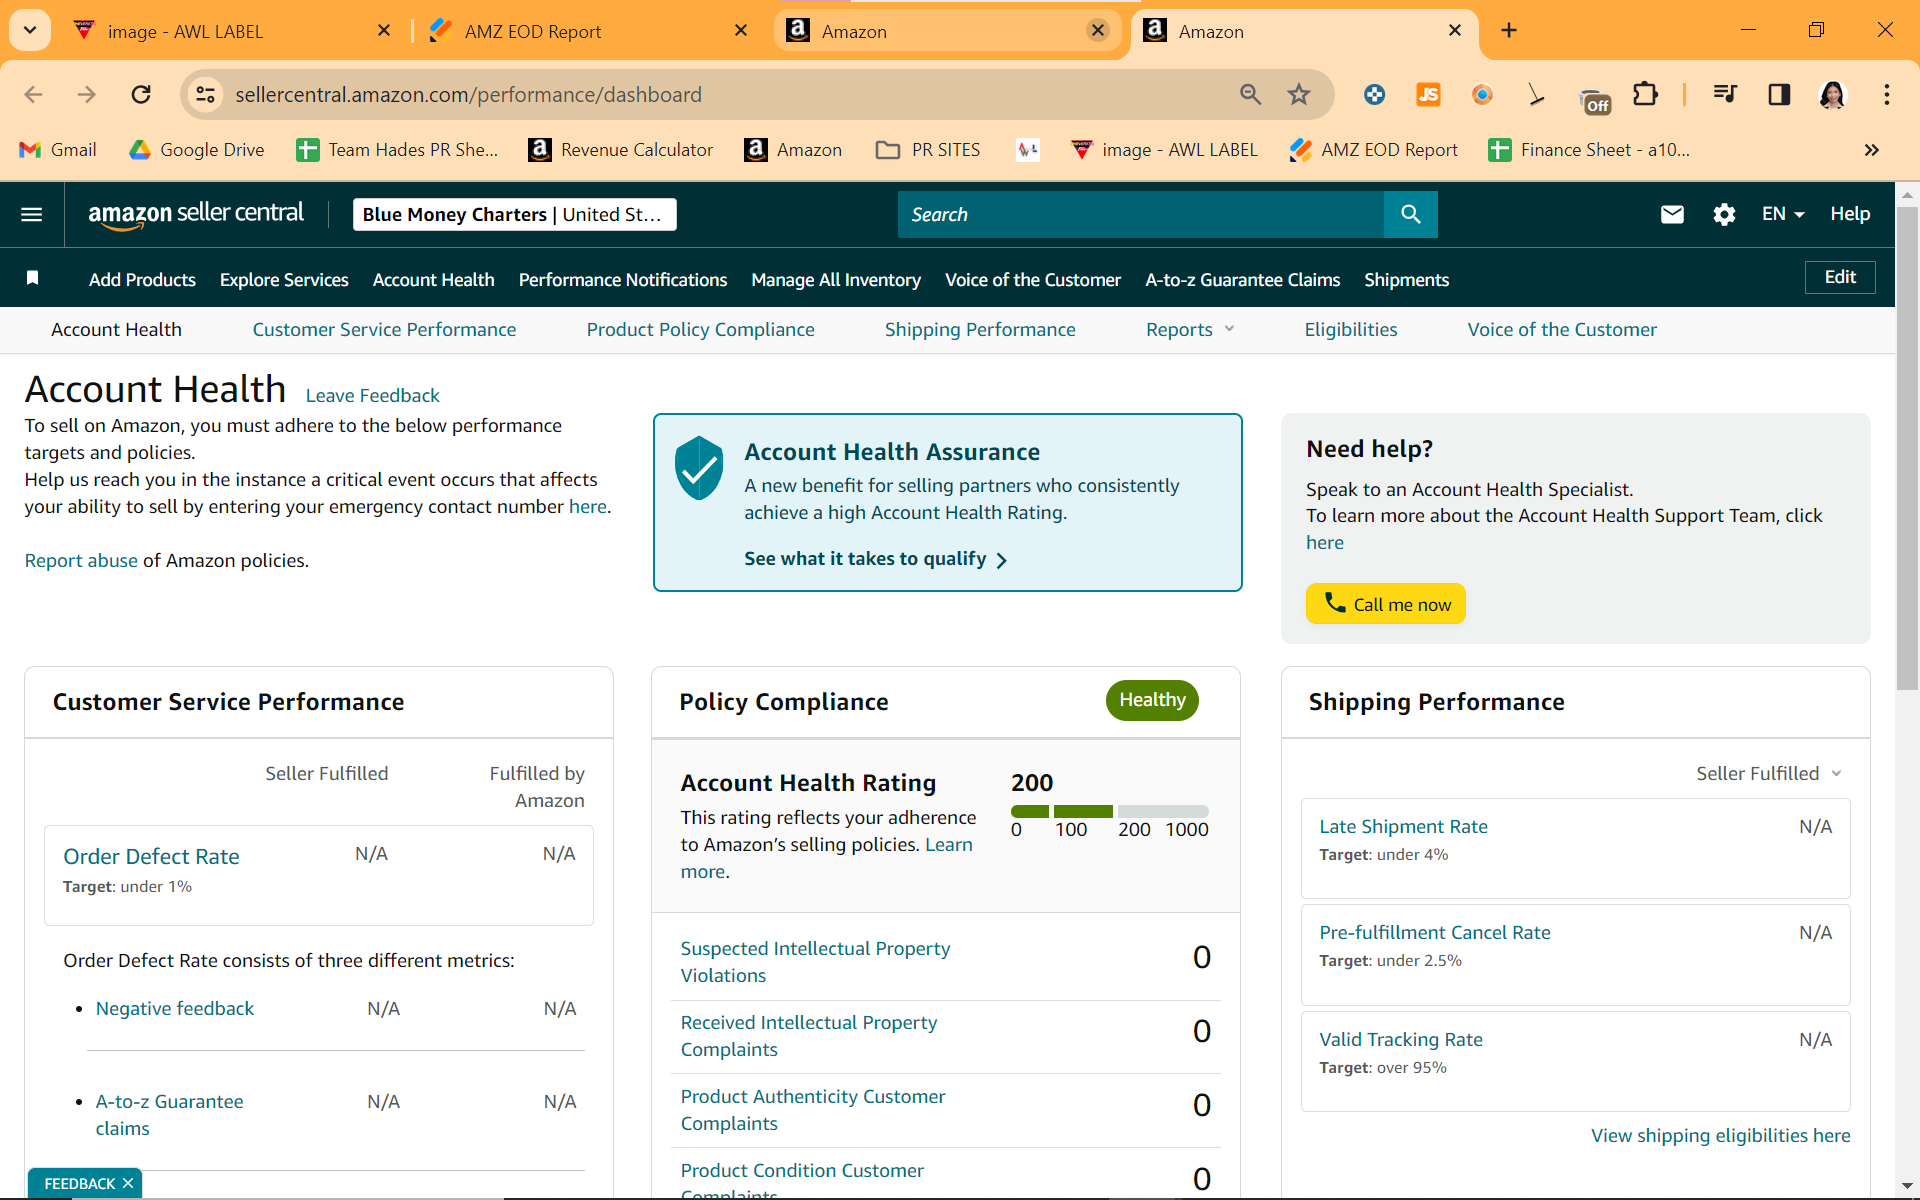Click the amazon seller central logo
The height and width of the screenshot is (1200, 1920).
click(x=195, y=214)
